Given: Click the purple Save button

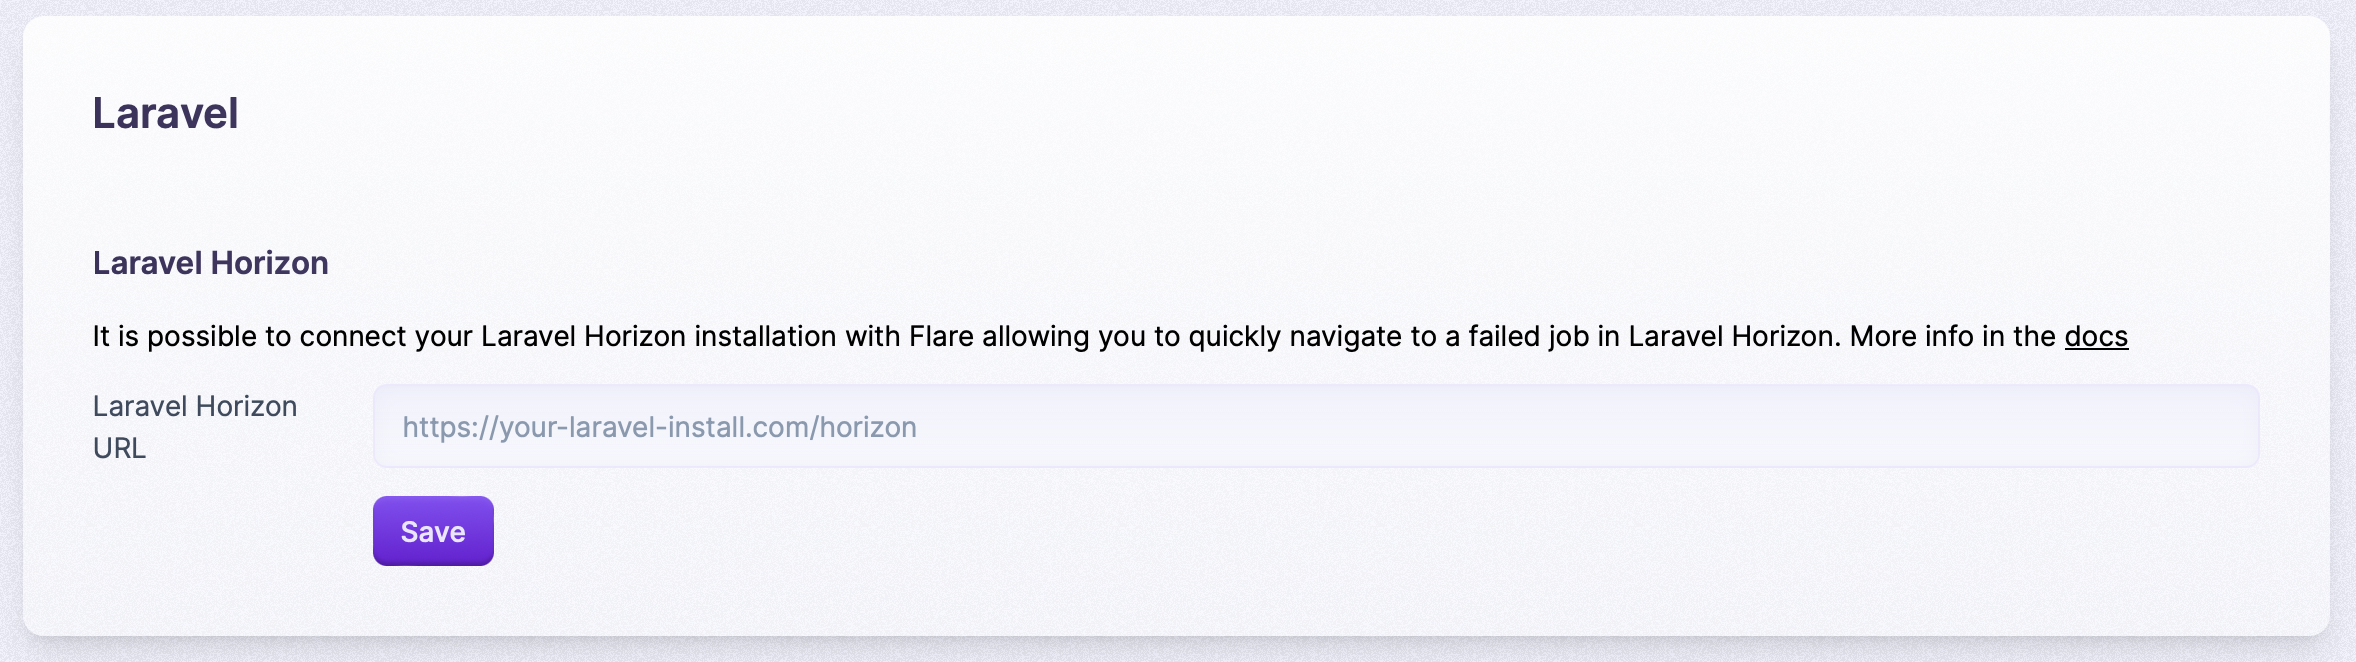Looking at the screenshot, I should tap(433, 531).
